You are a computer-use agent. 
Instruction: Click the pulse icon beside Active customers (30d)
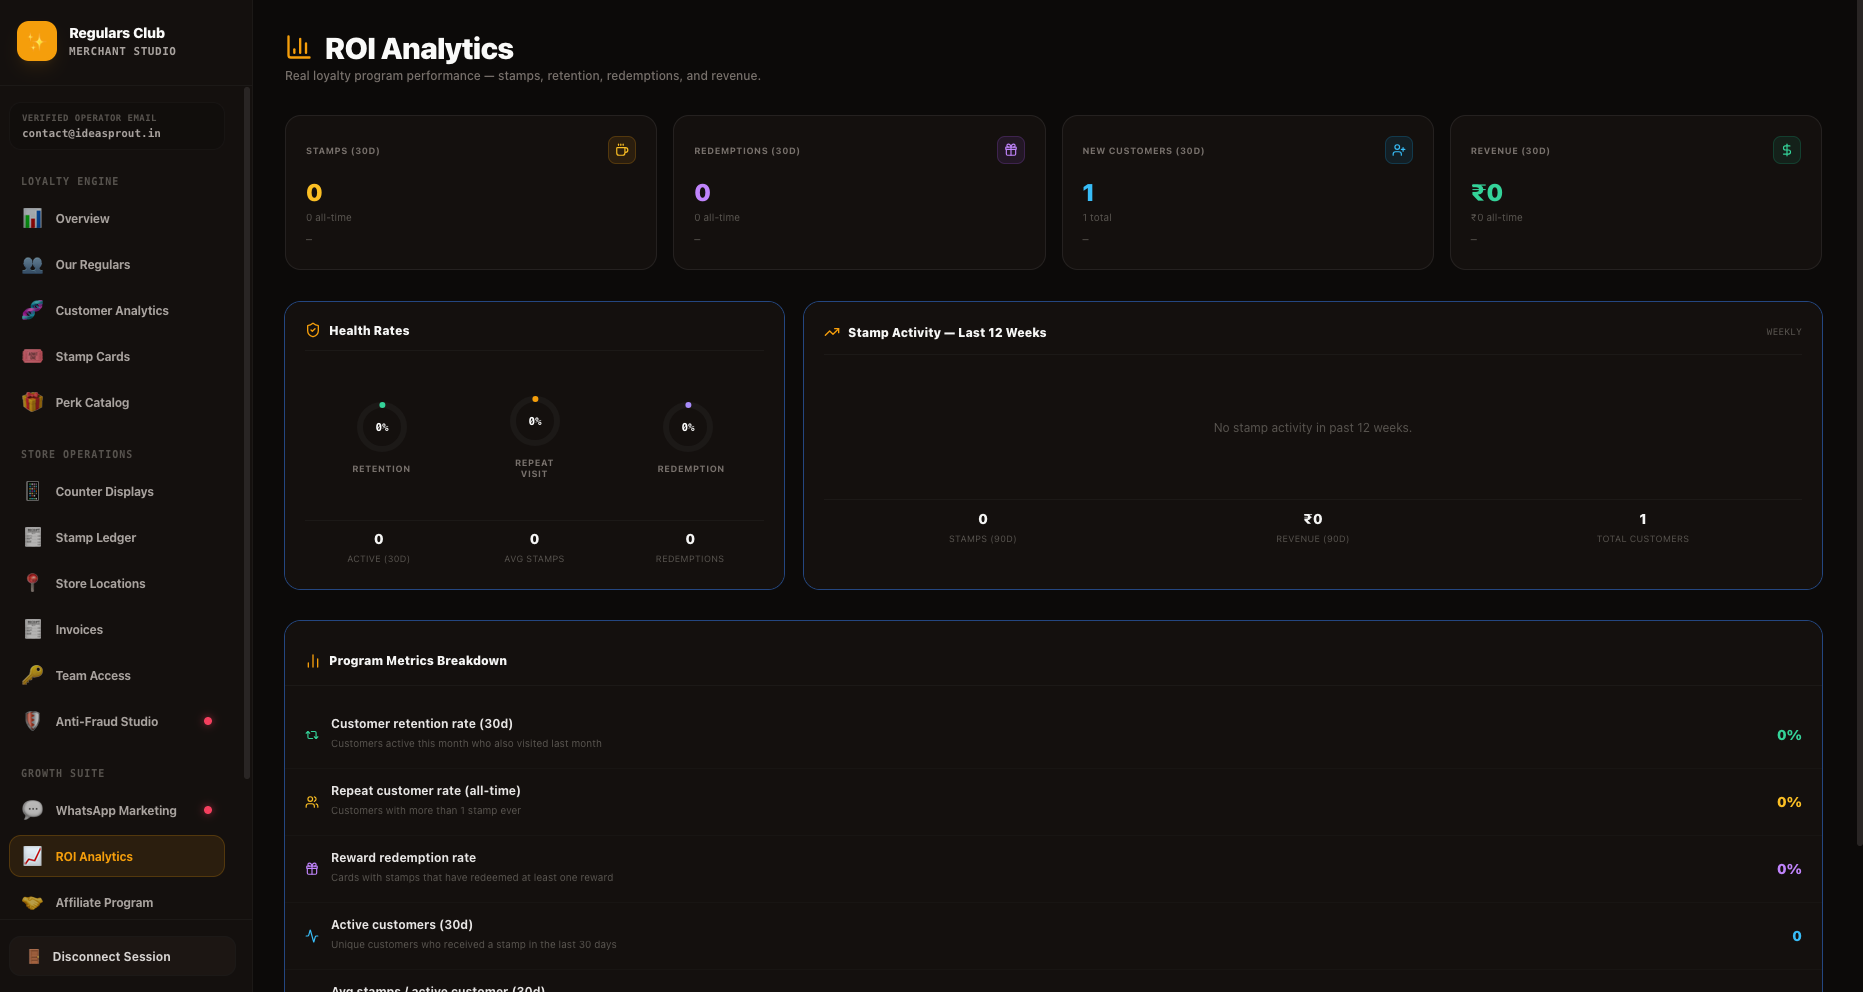click(312, 936)
